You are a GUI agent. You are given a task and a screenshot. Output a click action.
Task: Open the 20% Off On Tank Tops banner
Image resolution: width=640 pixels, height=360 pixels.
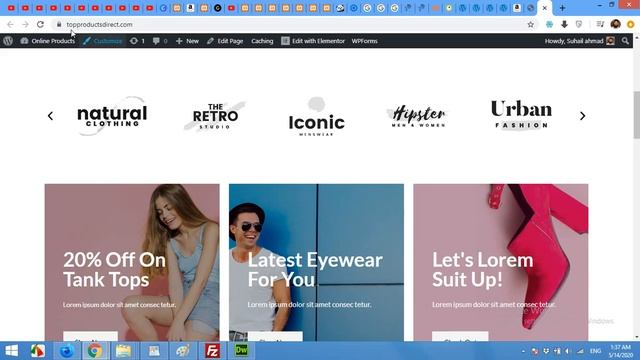[132, 262]
